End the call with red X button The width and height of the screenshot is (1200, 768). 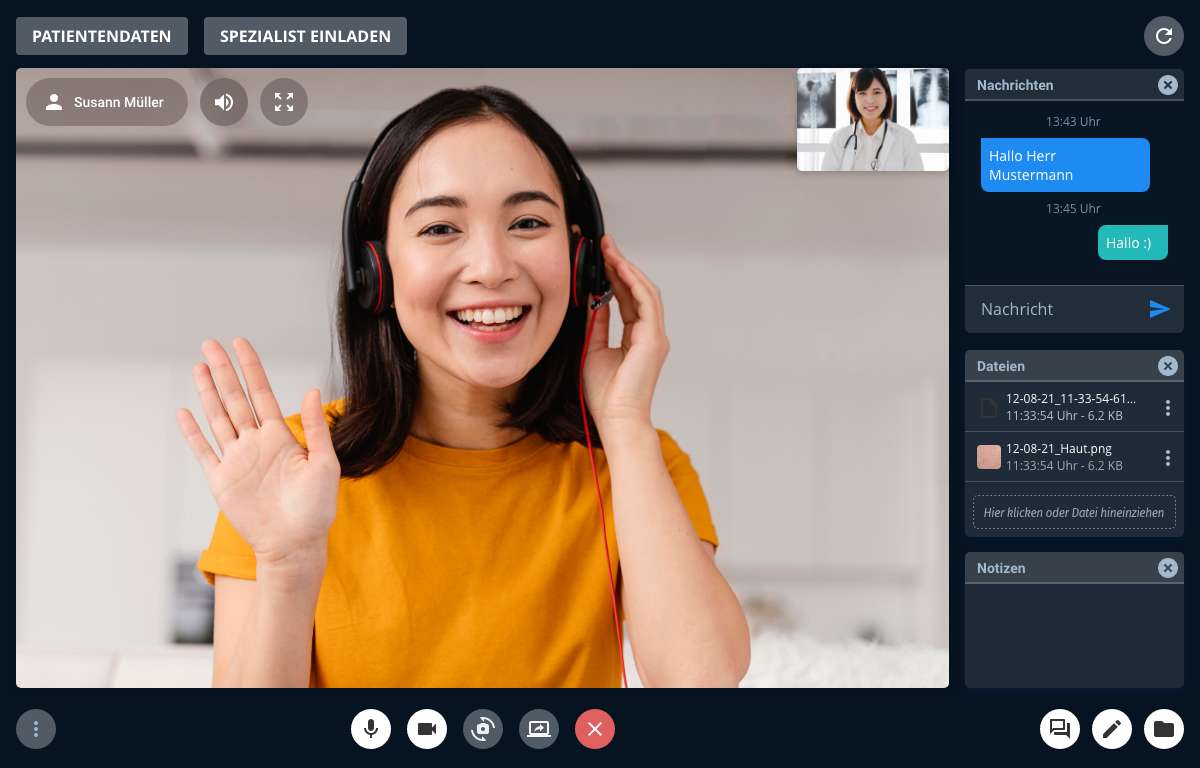click(595, 729)
